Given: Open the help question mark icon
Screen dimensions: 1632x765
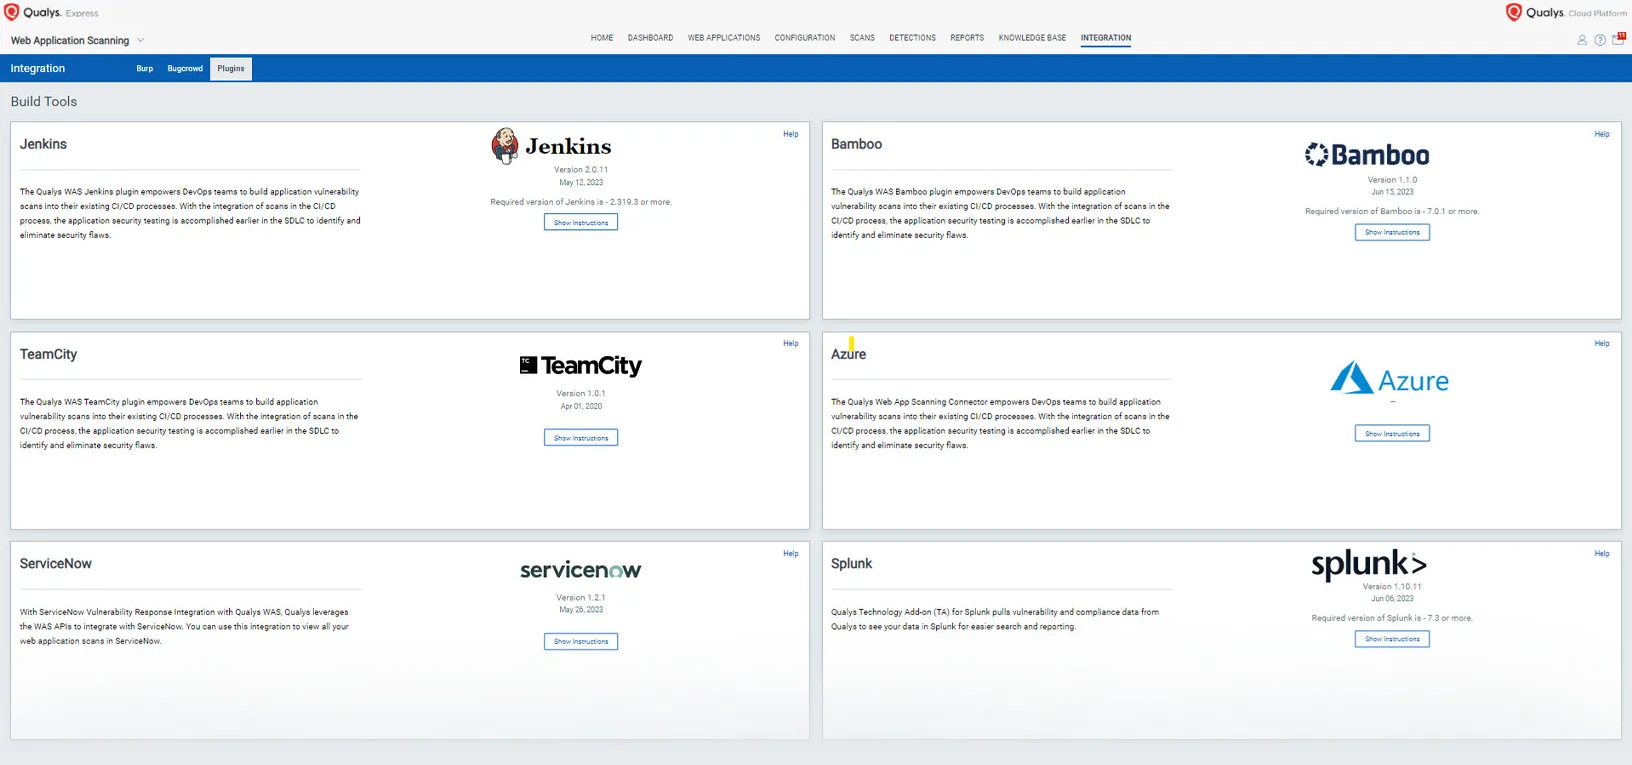Looking at the screenshot, I should pos(1600,40).
